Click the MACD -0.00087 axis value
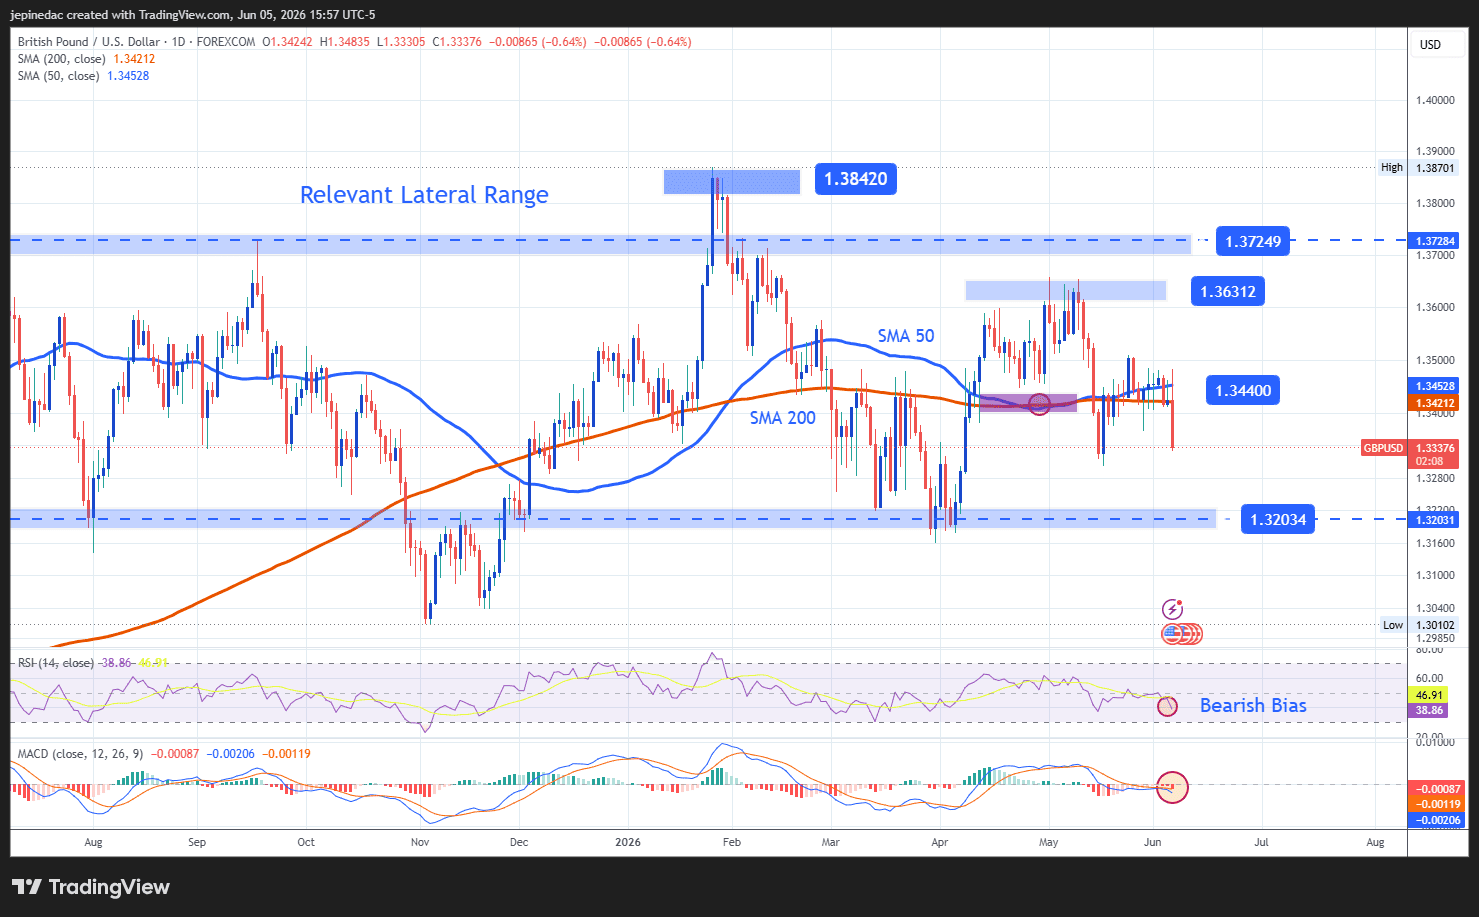 1435,789
